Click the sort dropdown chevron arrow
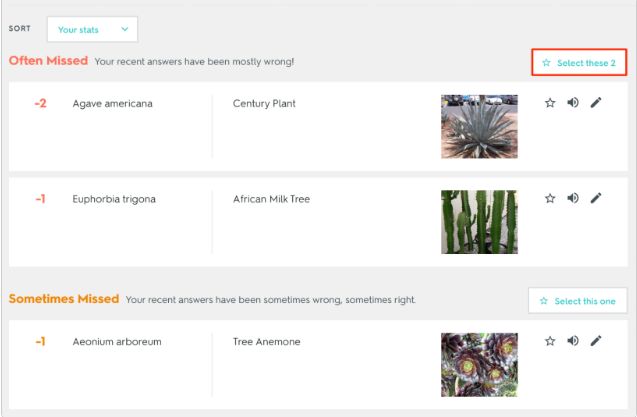637x417 pixels. click(x=125, y=29)
